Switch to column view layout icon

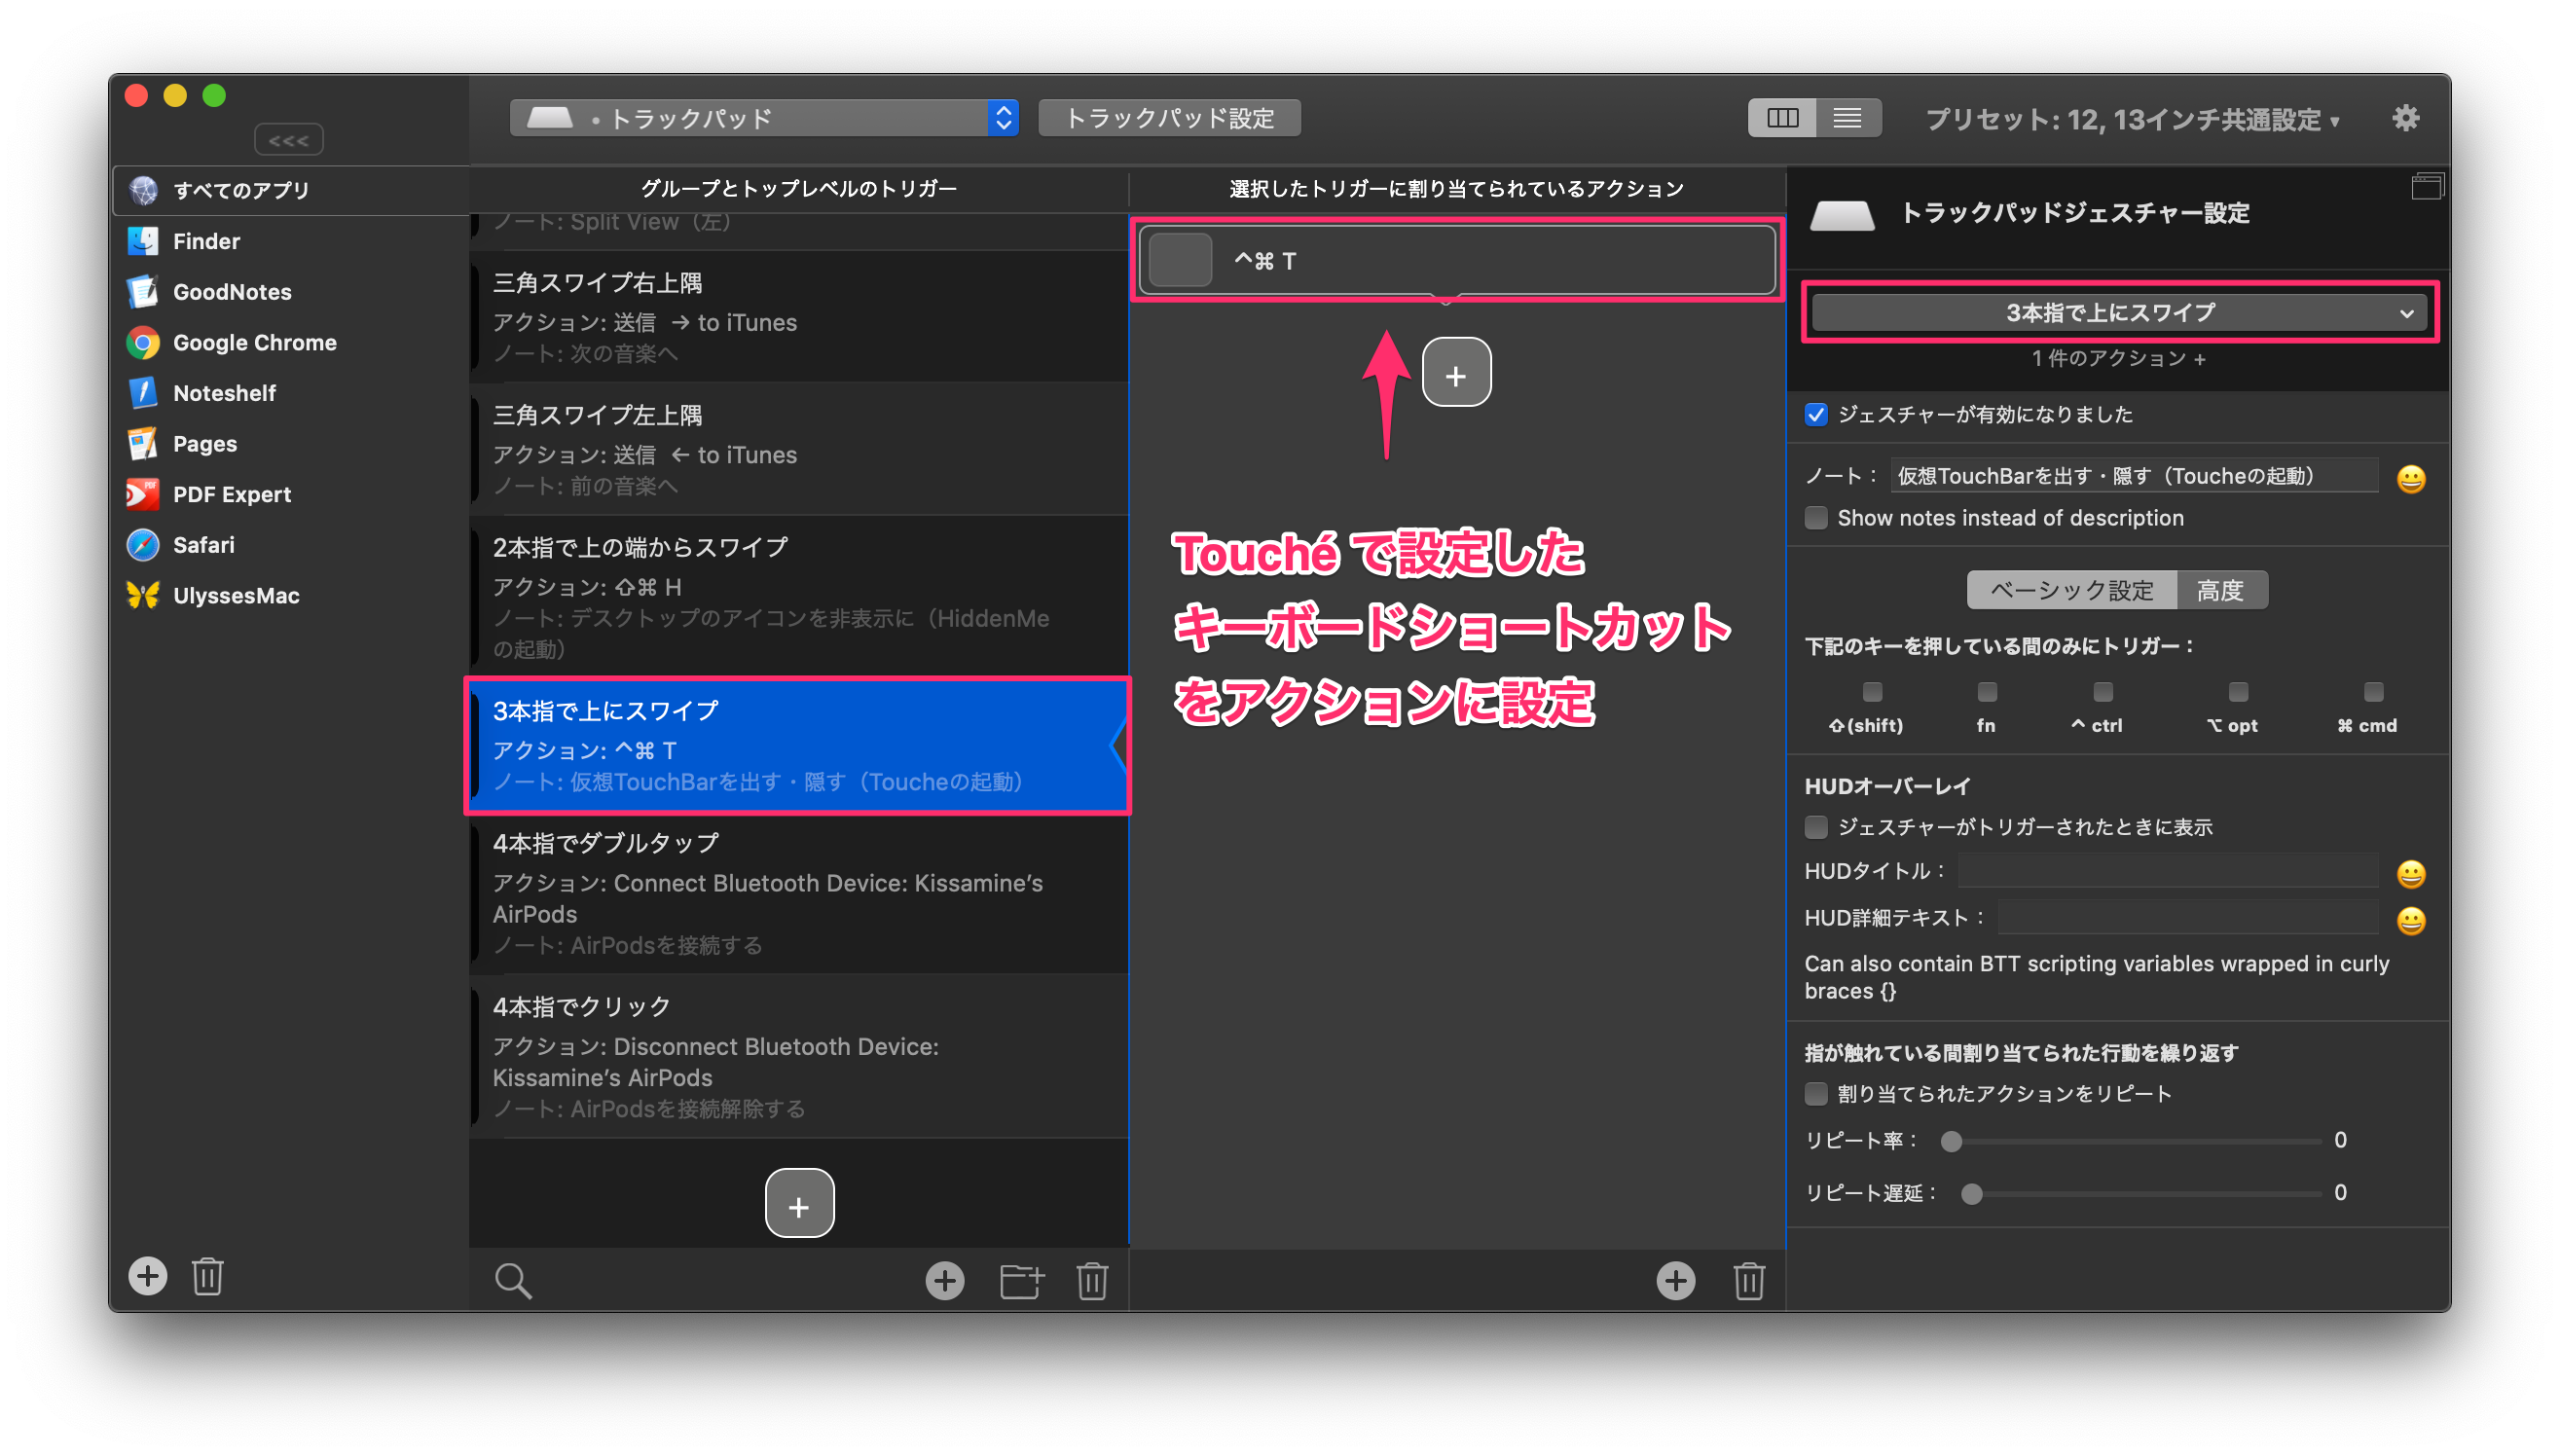pos(1782,119)
